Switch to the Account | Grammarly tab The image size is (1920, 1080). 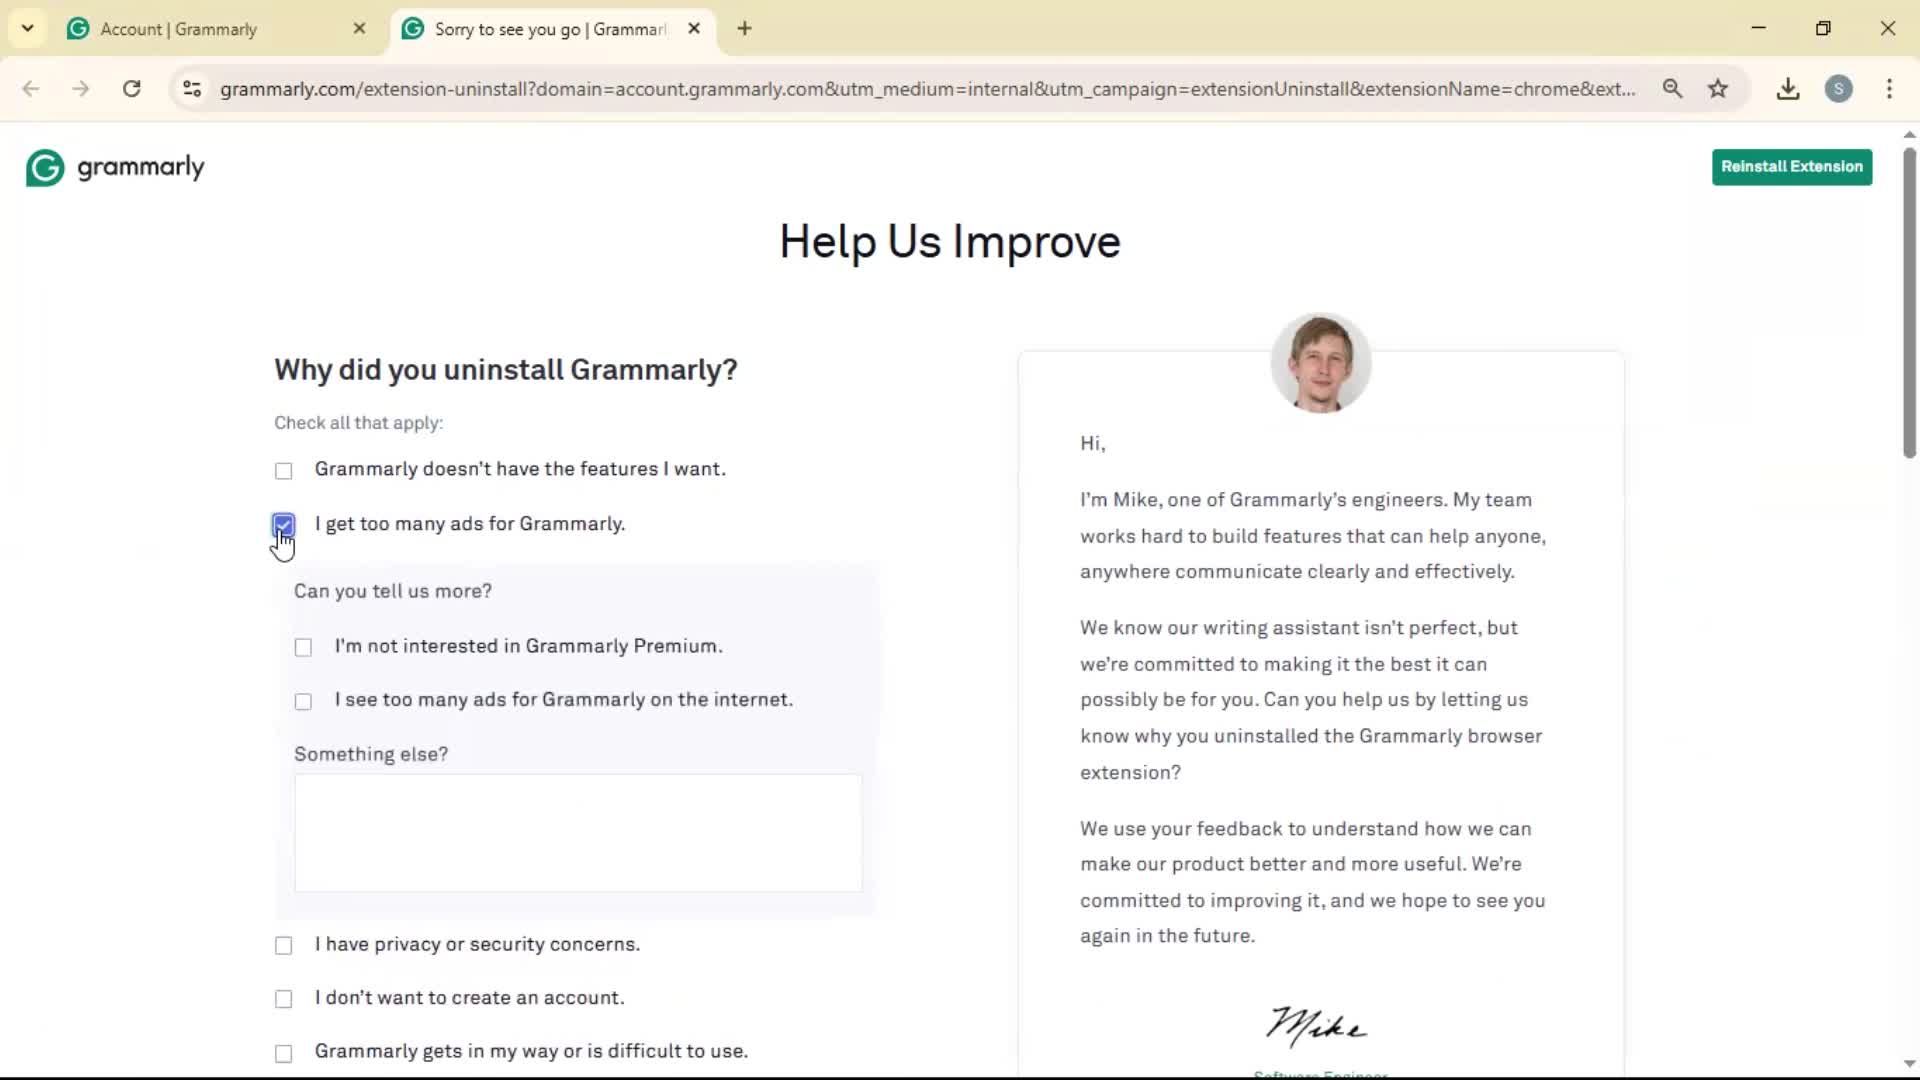[x=180, y=29]
